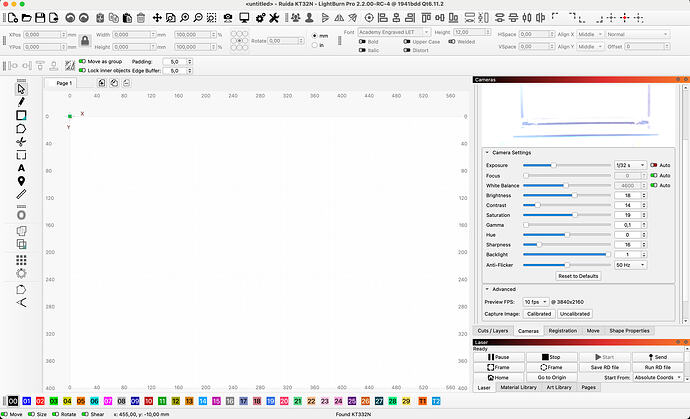This screenshot has width=690, height=419.
Task: Open the Start From Absolute Coords dropdown
Action: click(657, 378)
